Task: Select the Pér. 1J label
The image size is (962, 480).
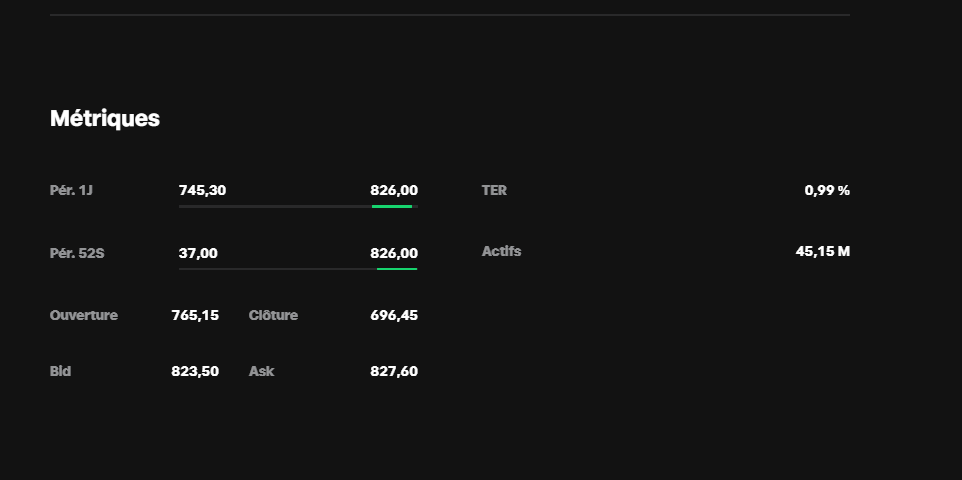Action: (x=71, y=190)
